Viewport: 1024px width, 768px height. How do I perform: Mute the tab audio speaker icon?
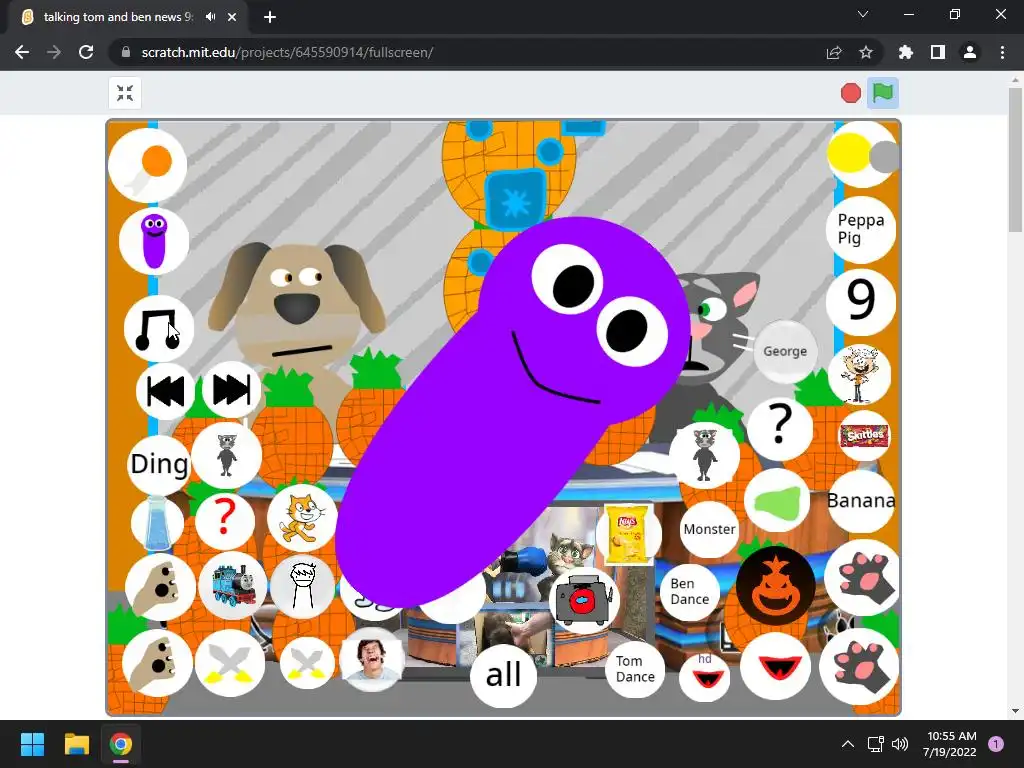[x=210, y=17]
